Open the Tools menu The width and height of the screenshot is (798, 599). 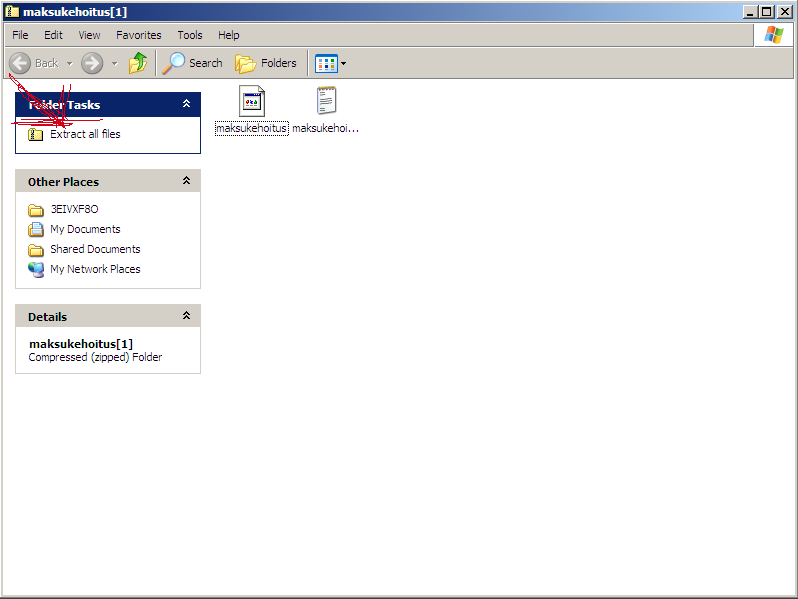click(x=190, y=35)
